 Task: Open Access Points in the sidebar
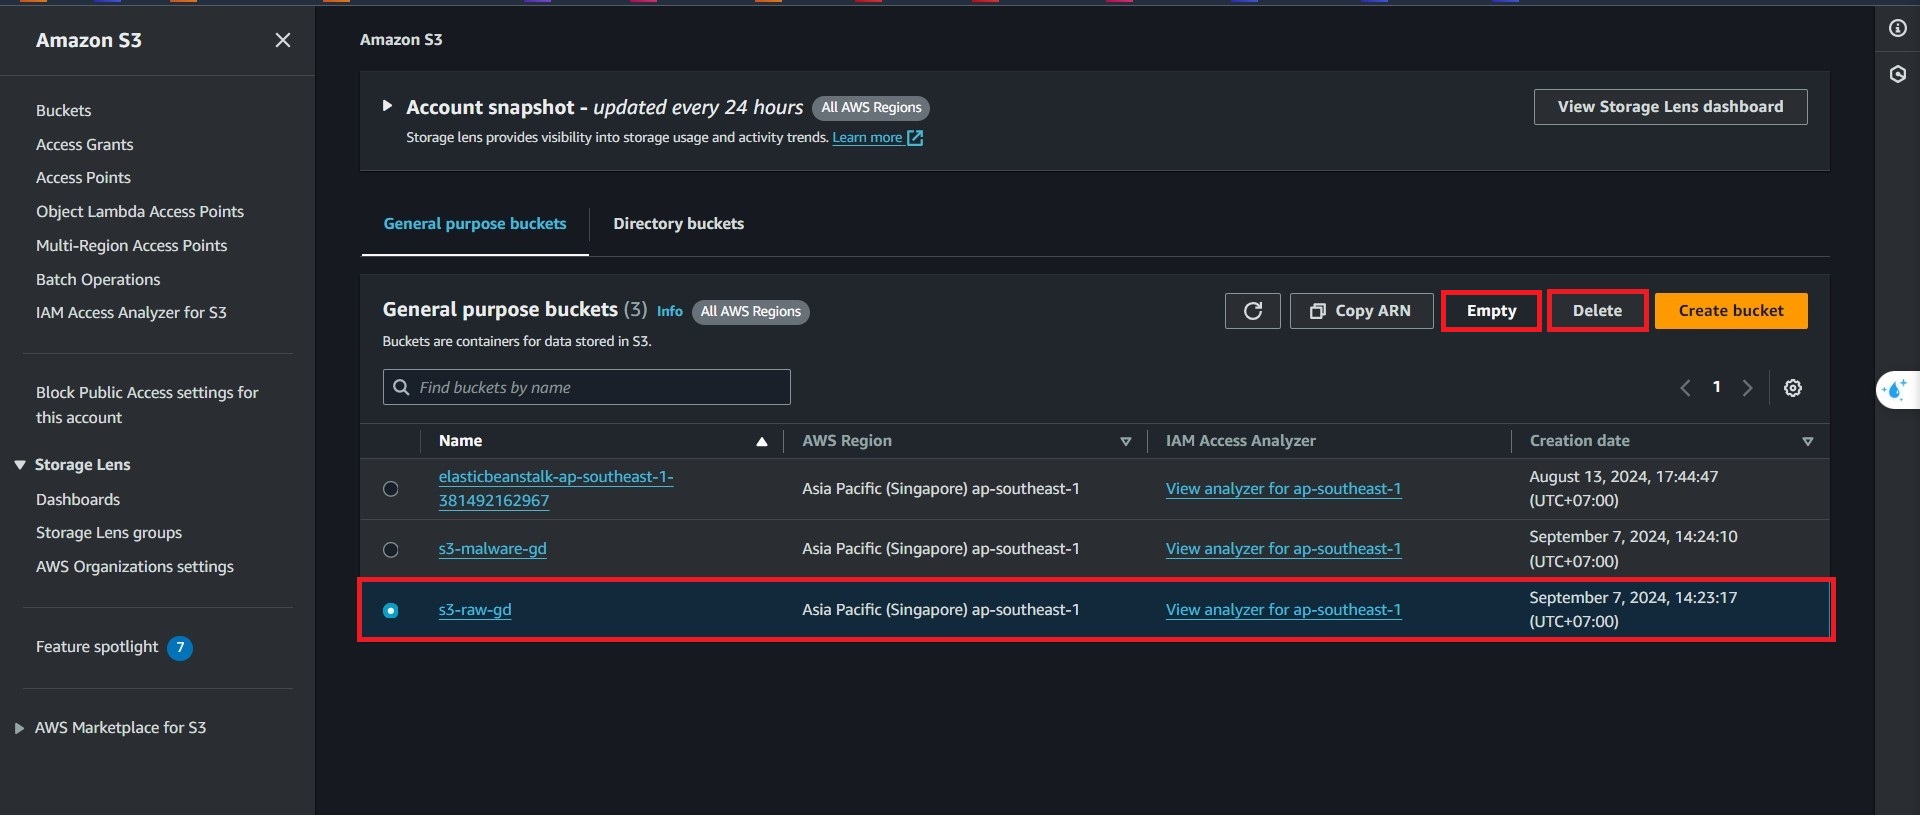tap(83, 178)
